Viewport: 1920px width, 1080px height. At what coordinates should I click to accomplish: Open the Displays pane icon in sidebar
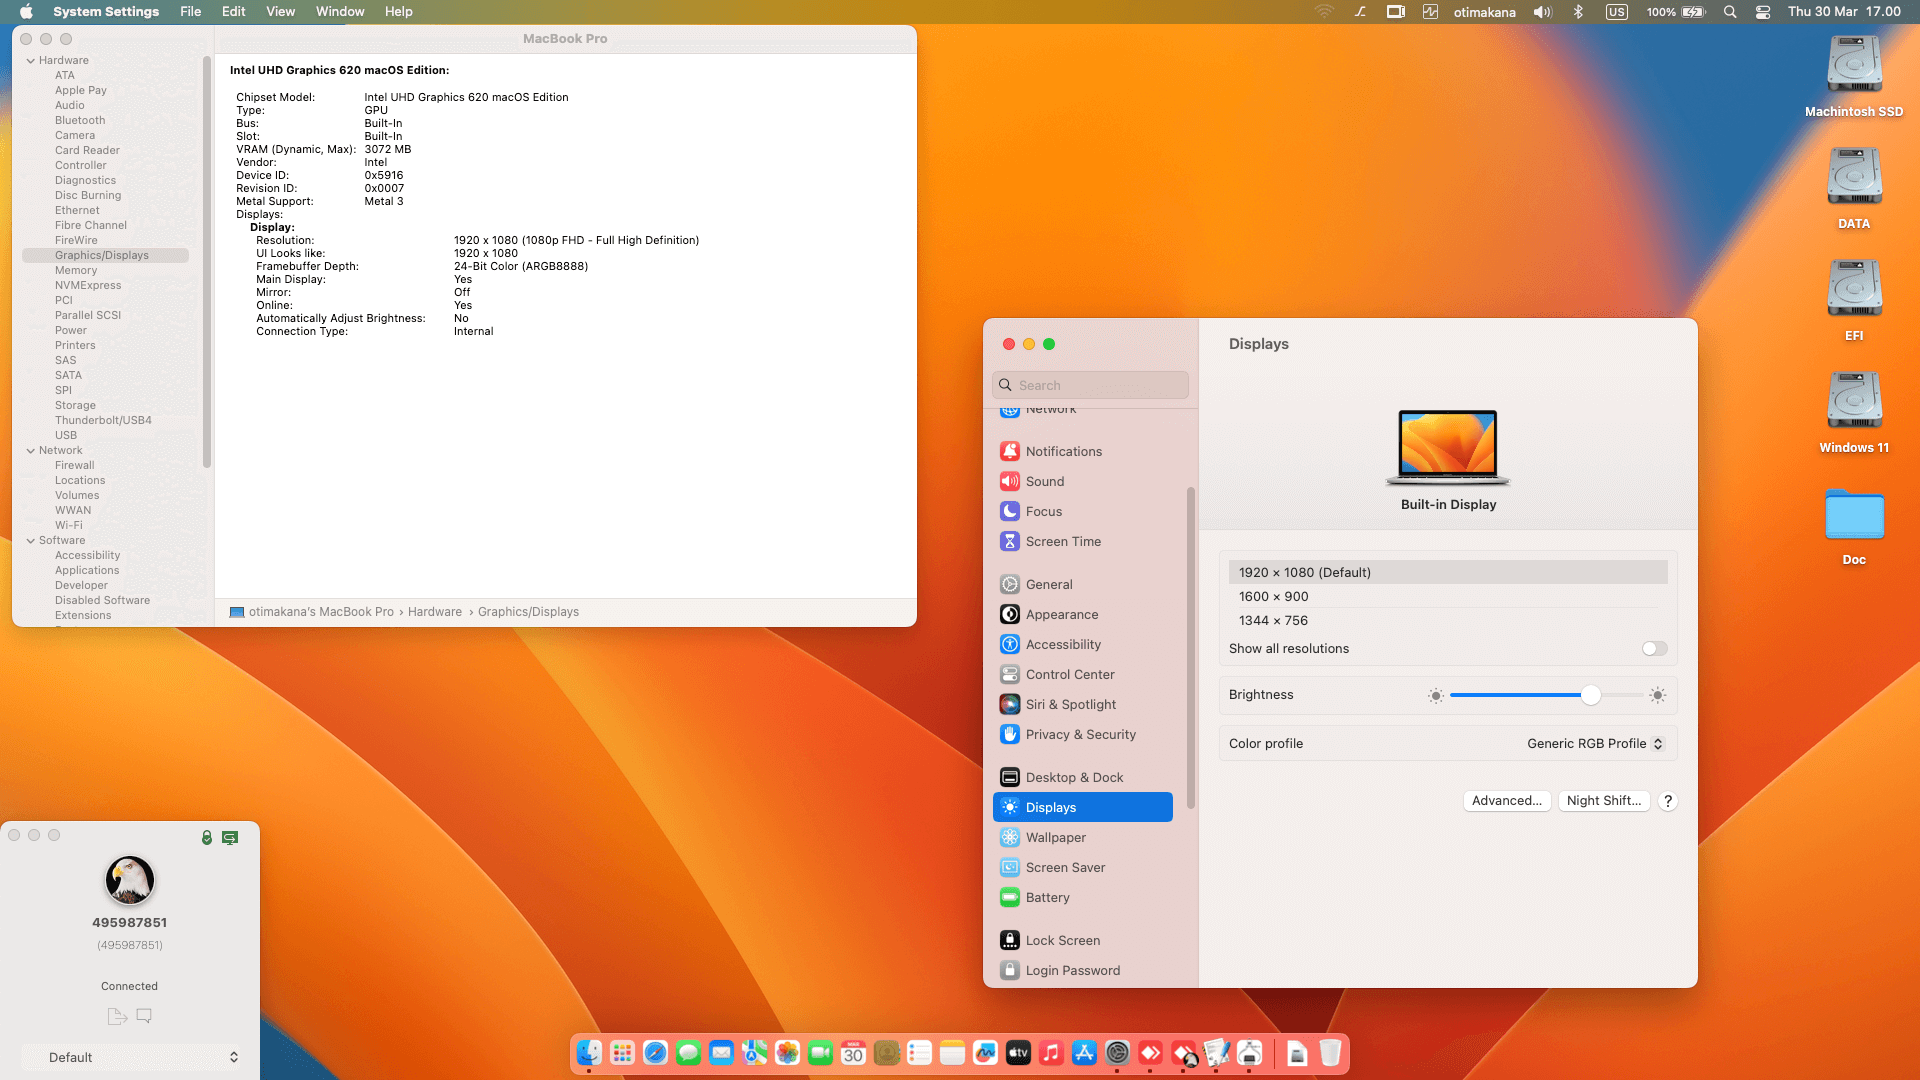1010,807
